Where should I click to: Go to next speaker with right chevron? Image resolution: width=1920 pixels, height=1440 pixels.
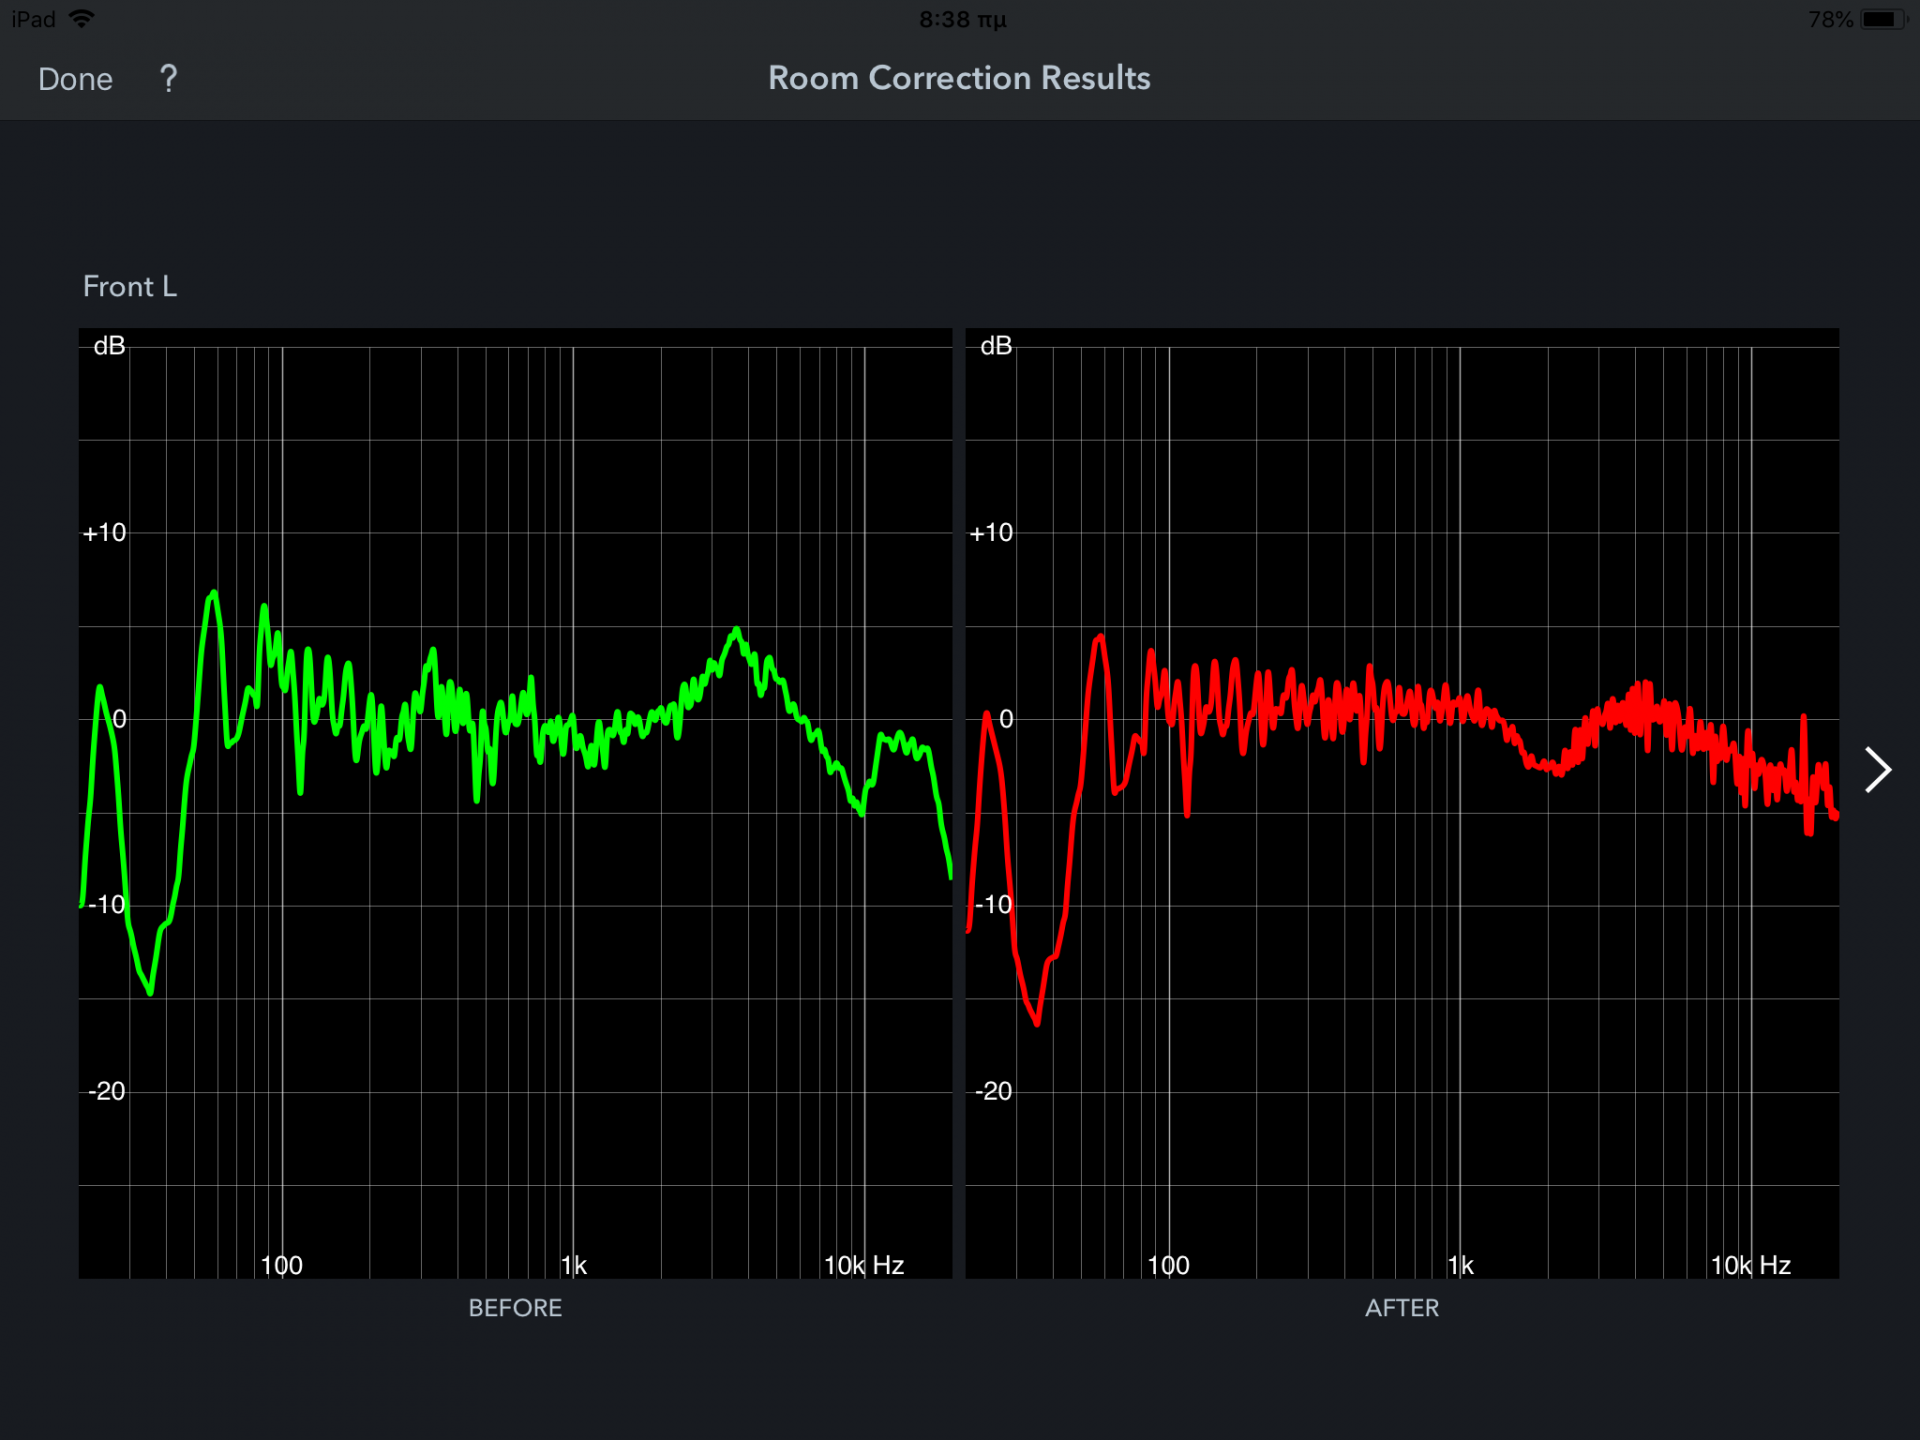(1877, 770)
